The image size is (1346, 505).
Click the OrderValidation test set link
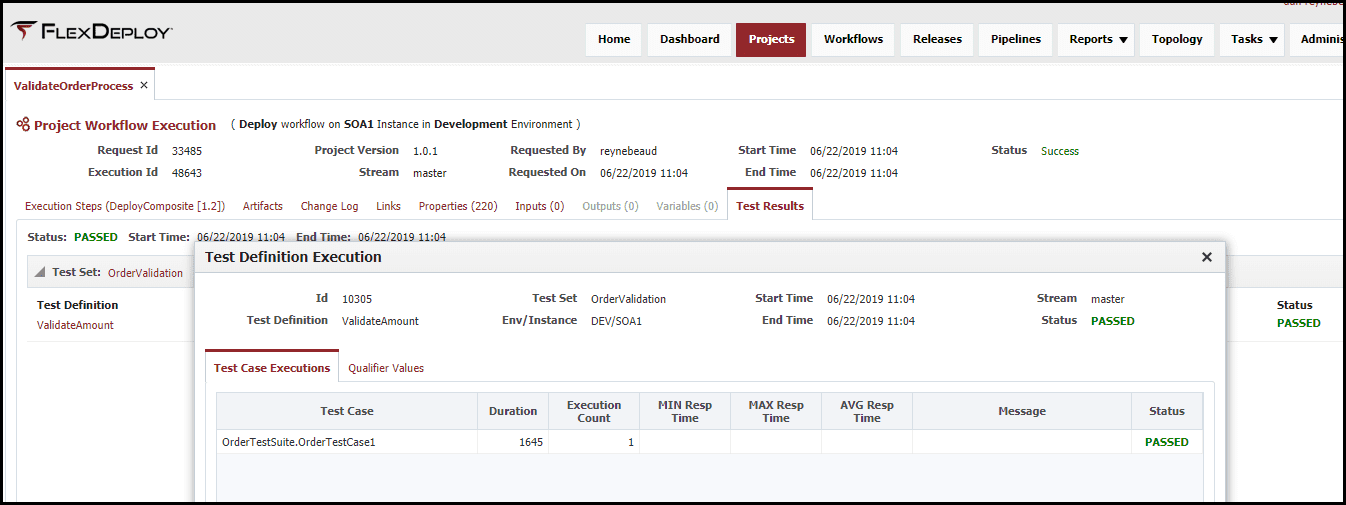click(145, 272)
